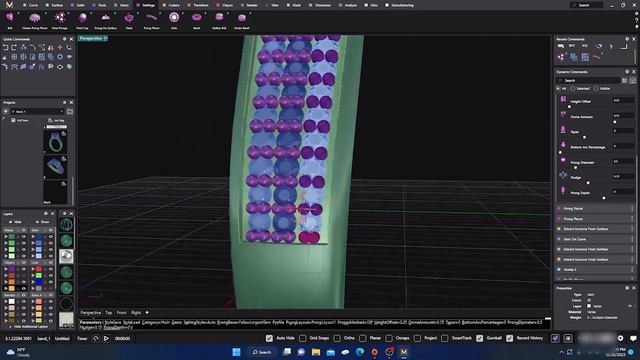Open the Gallery Rail tool
640x360 pixels.
click(219, 20)
